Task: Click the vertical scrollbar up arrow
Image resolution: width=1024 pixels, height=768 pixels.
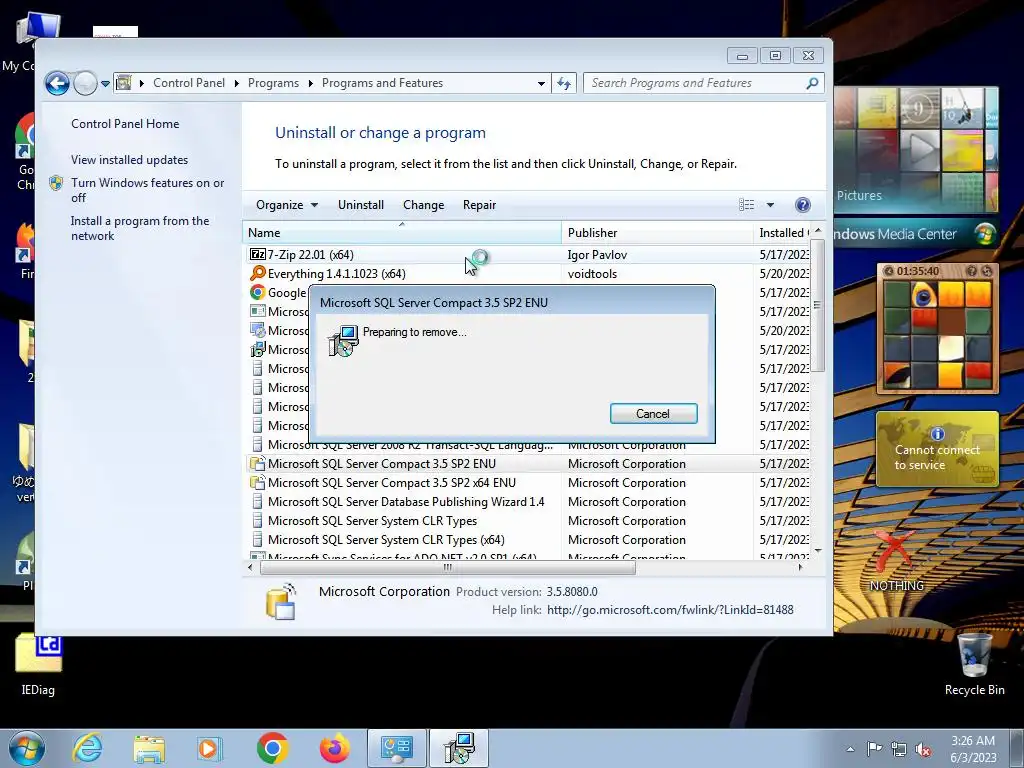Action: [x=818, y=231]
